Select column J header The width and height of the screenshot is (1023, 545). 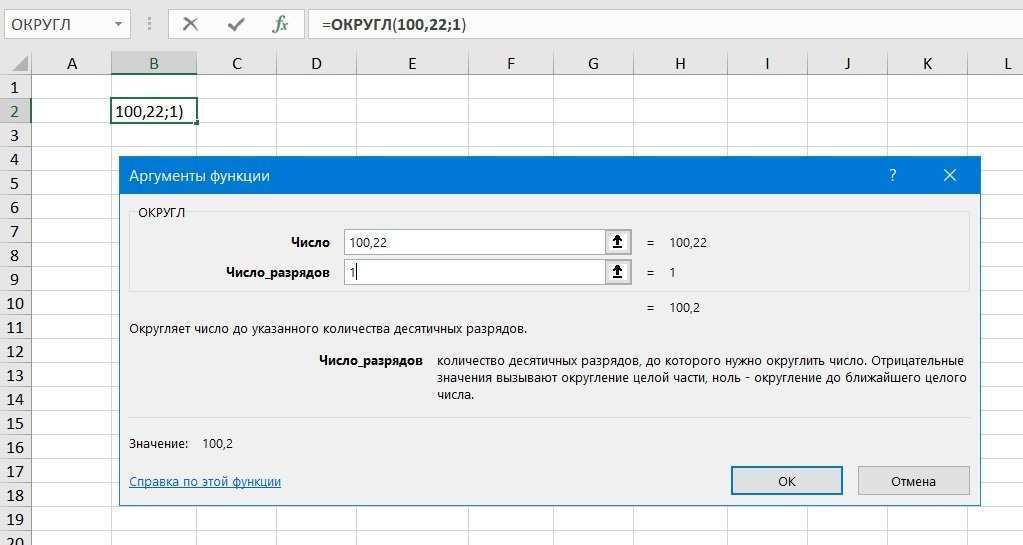[x=847, y=63]
